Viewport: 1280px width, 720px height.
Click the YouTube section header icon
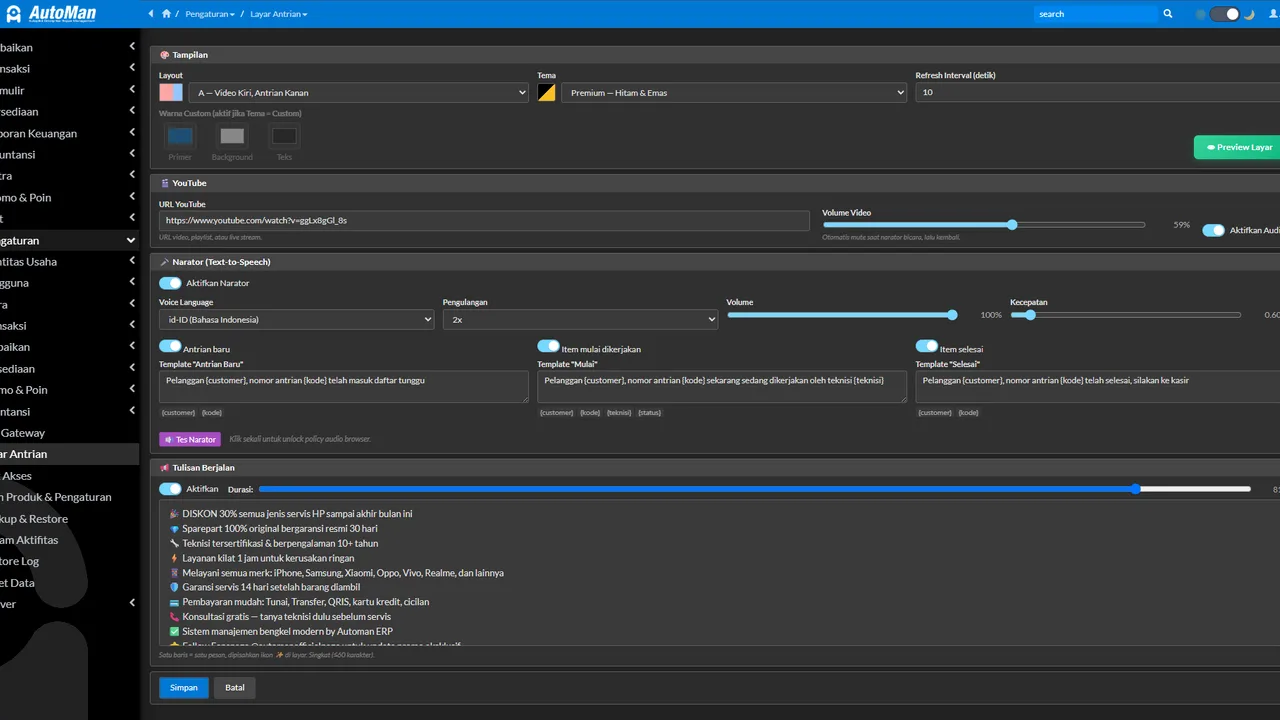165,183
